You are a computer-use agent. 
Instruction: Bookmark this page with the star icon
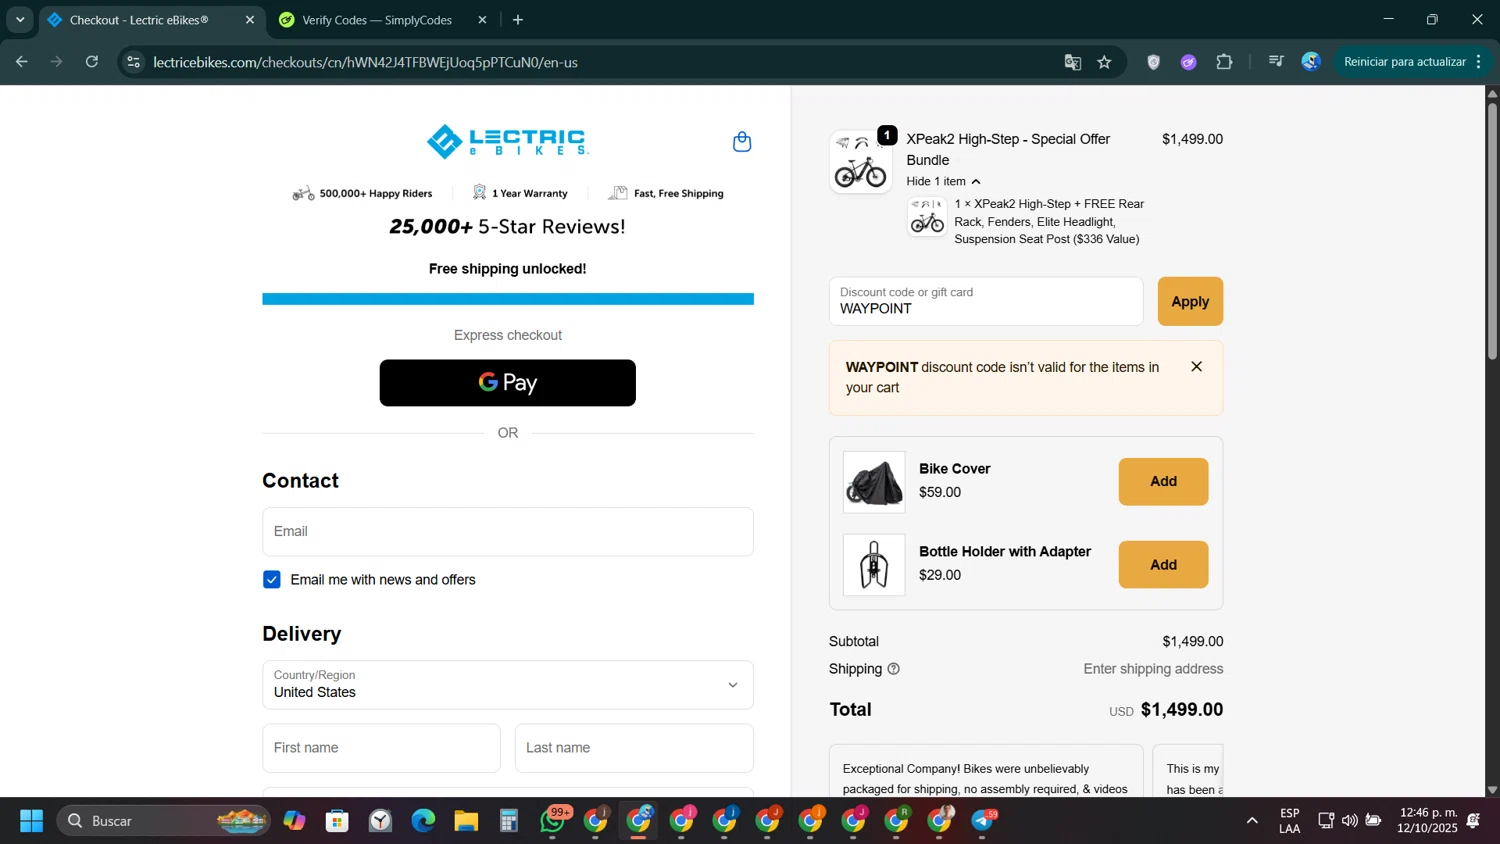pos(1105,62)
